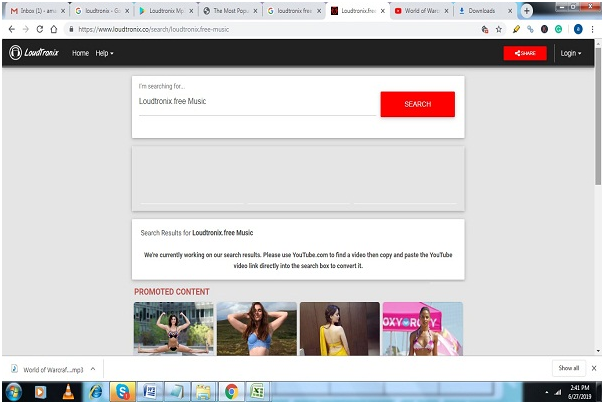The image size is (604, 404).
Task: Click the search input with Loudtronix free Music
Action: pos(257,102)
